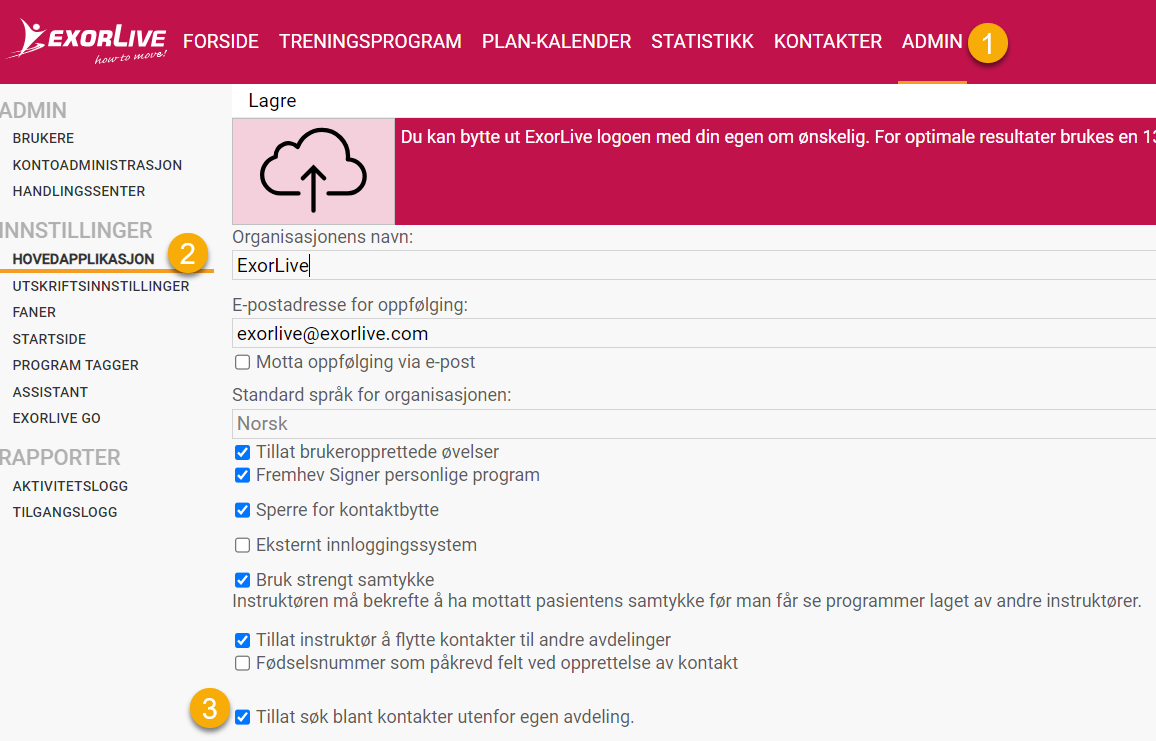Select HOVEDAPPLIKASJON settings
Screen dimensions: 1156x741
click(83, 260)
